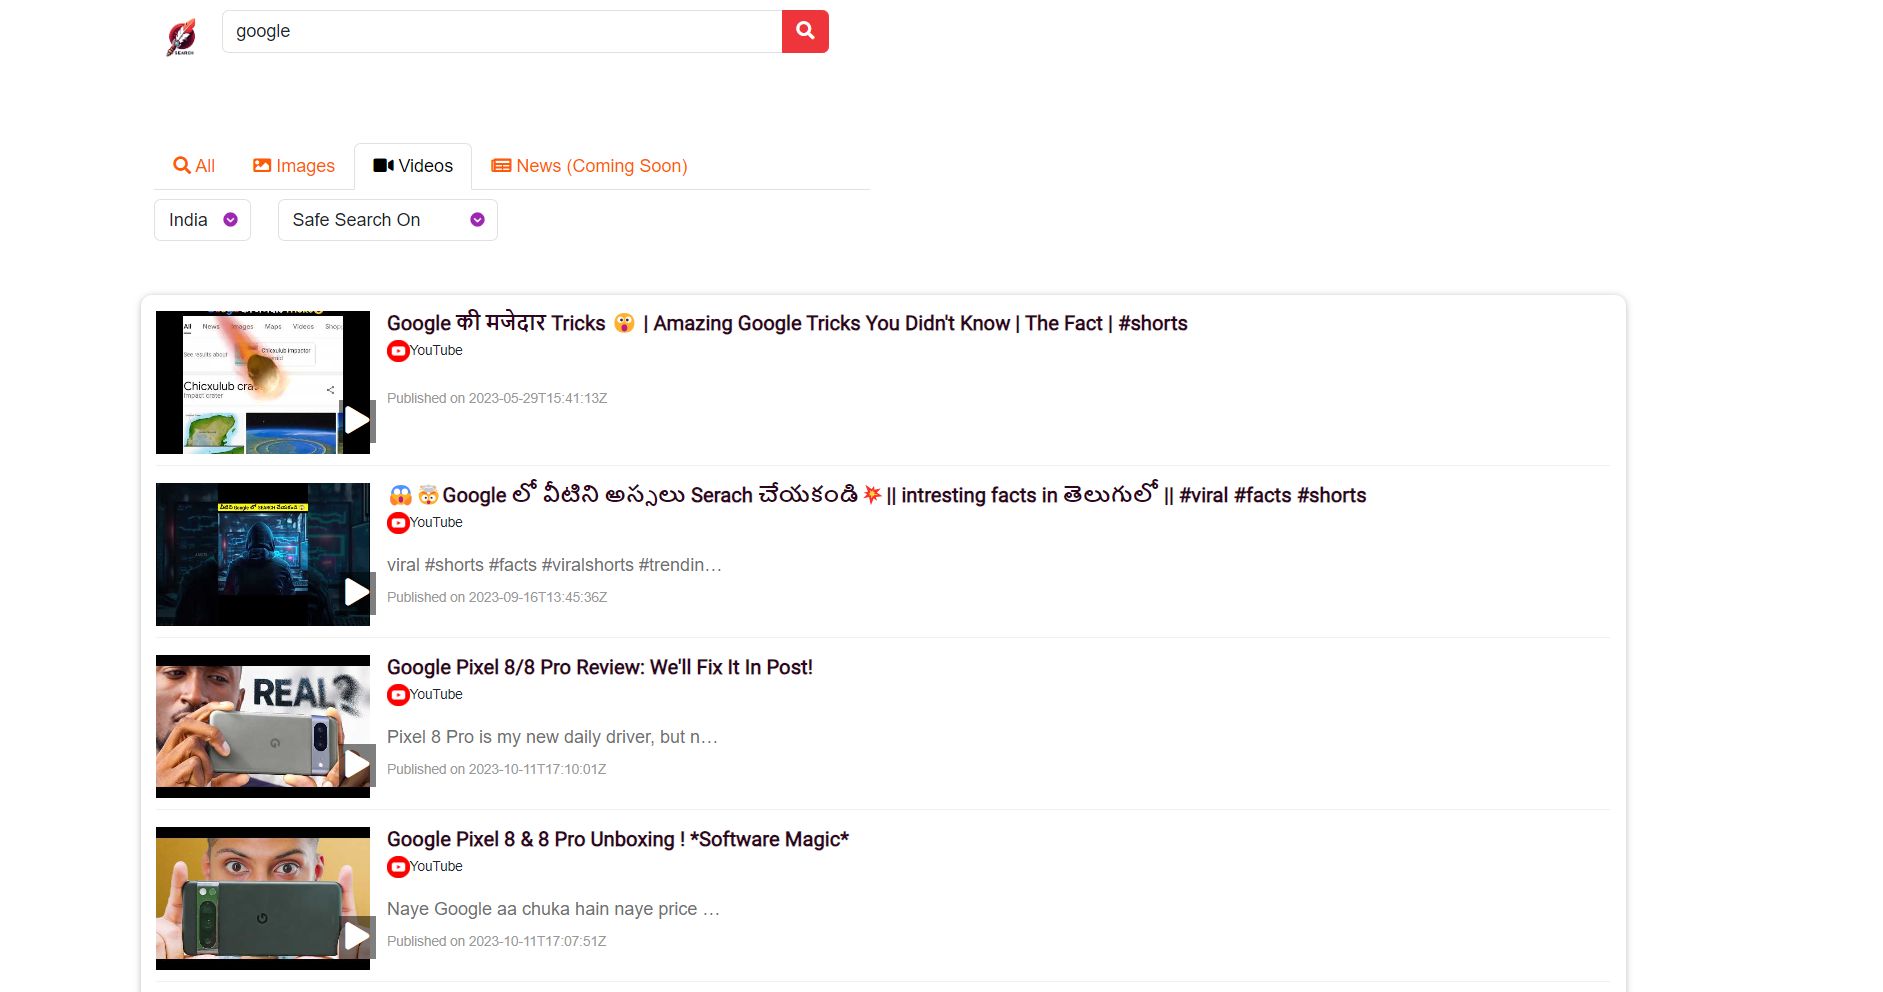Open the 'intresting facts in Telugu' video title
1883x992 pixels.
pos(877,495)
